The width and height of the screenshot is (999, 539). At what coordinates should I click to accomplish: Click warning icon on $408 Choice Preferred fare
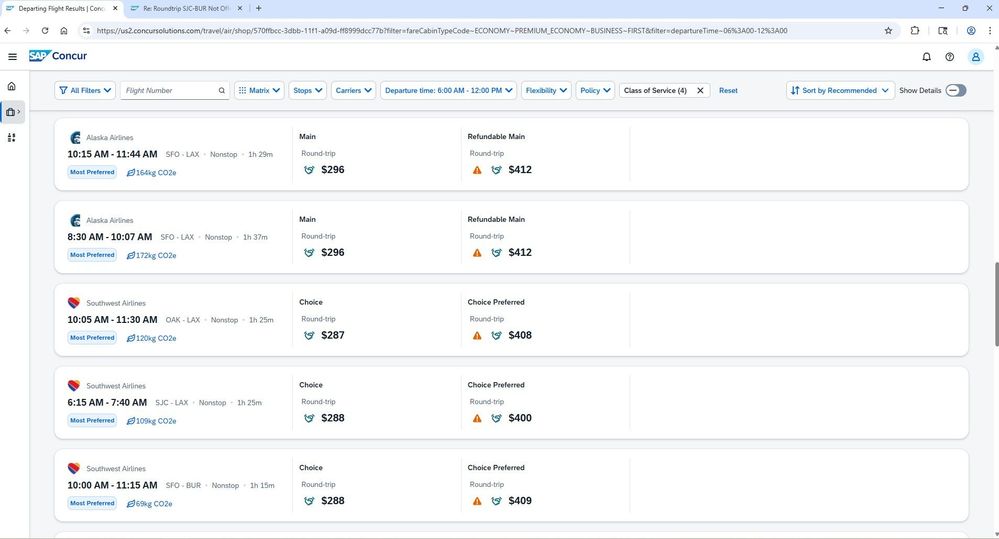coord(477,336)
